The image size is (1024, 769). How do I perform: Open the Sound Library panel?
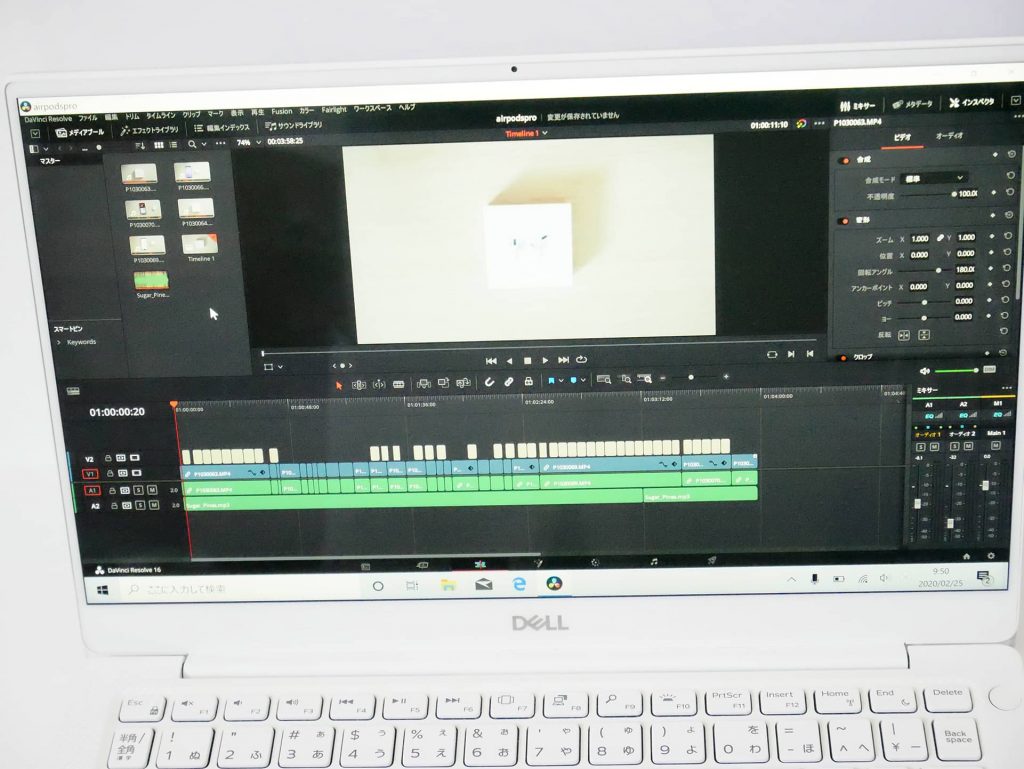tap(294, 125)
